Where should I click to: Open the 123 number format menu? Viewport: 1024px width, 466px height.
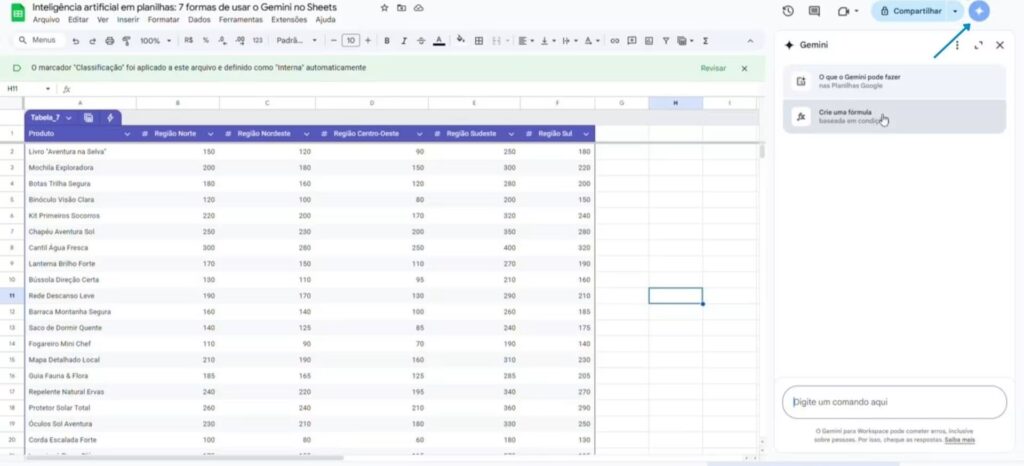click(257, 40)
